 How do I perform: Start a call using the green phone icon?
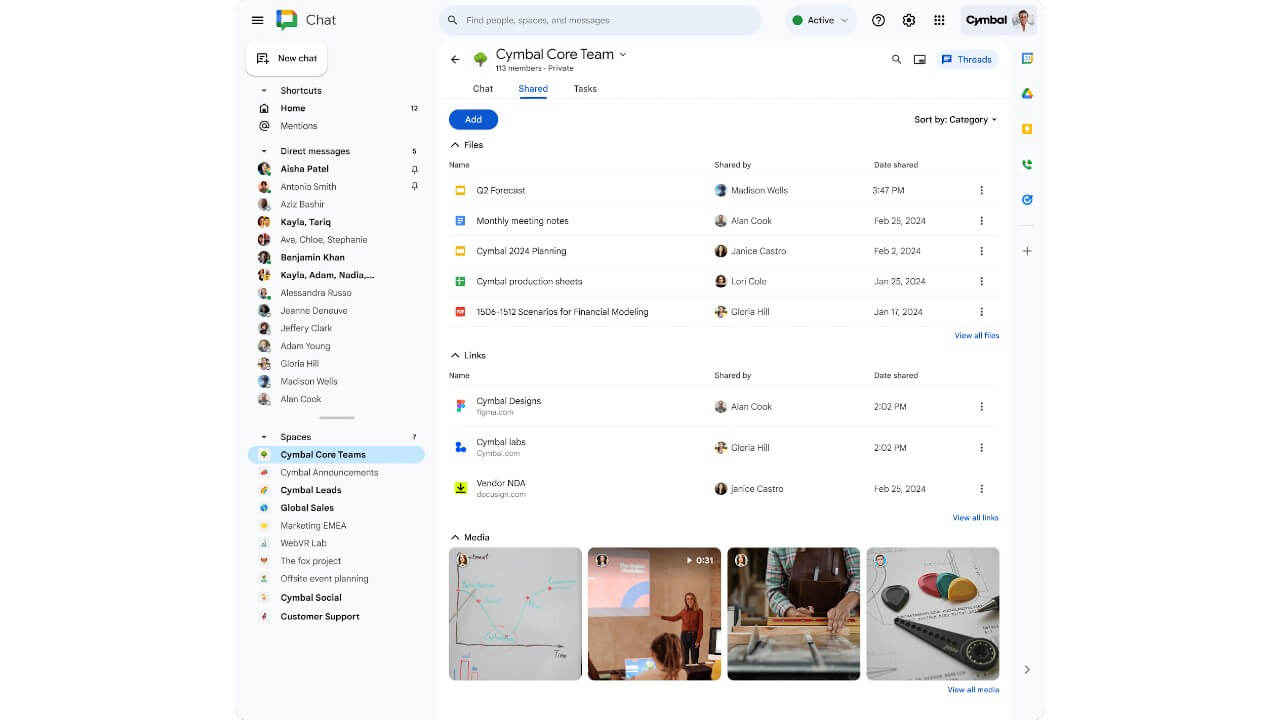tap(1027, 163)
